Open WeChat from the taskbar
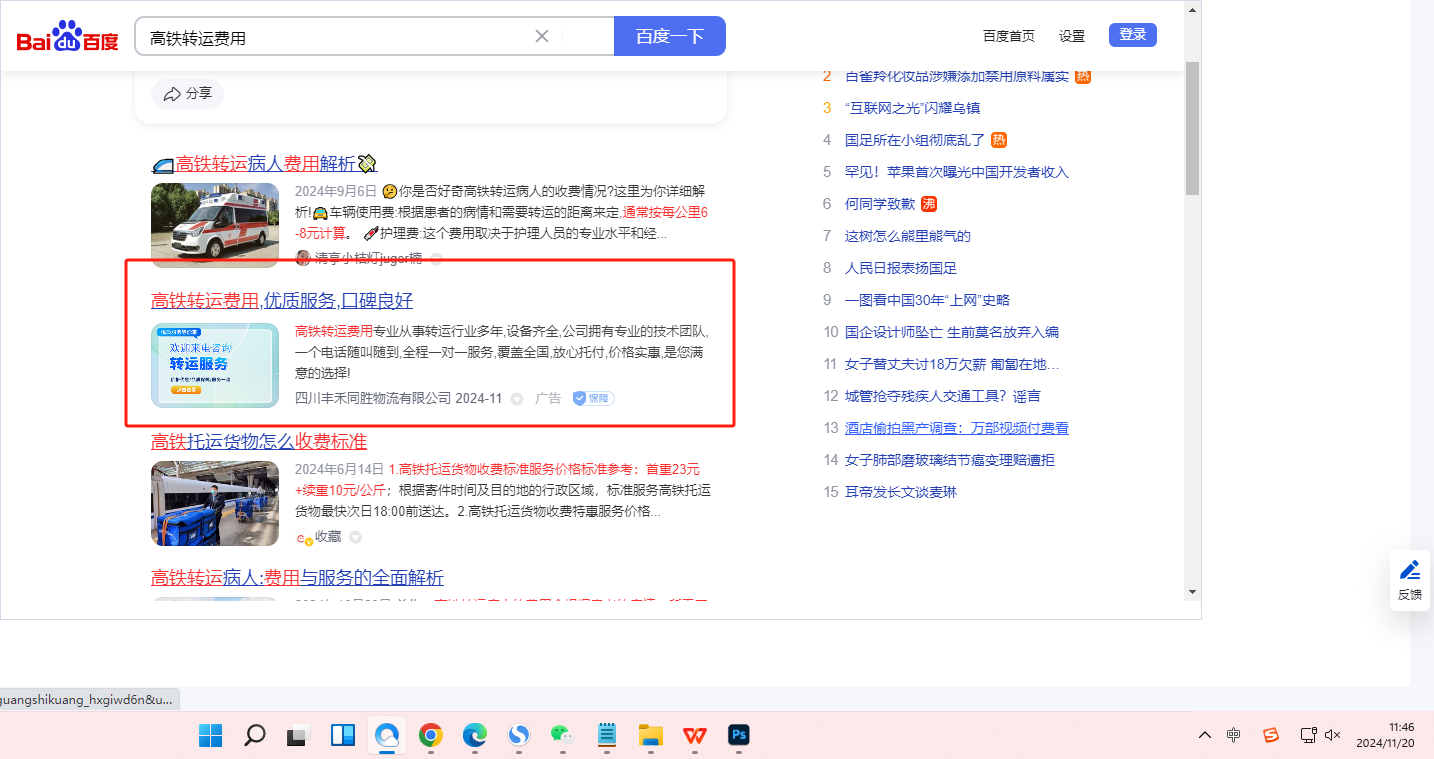The height and width of the screenshot is (759, 1434). [562, 736]
